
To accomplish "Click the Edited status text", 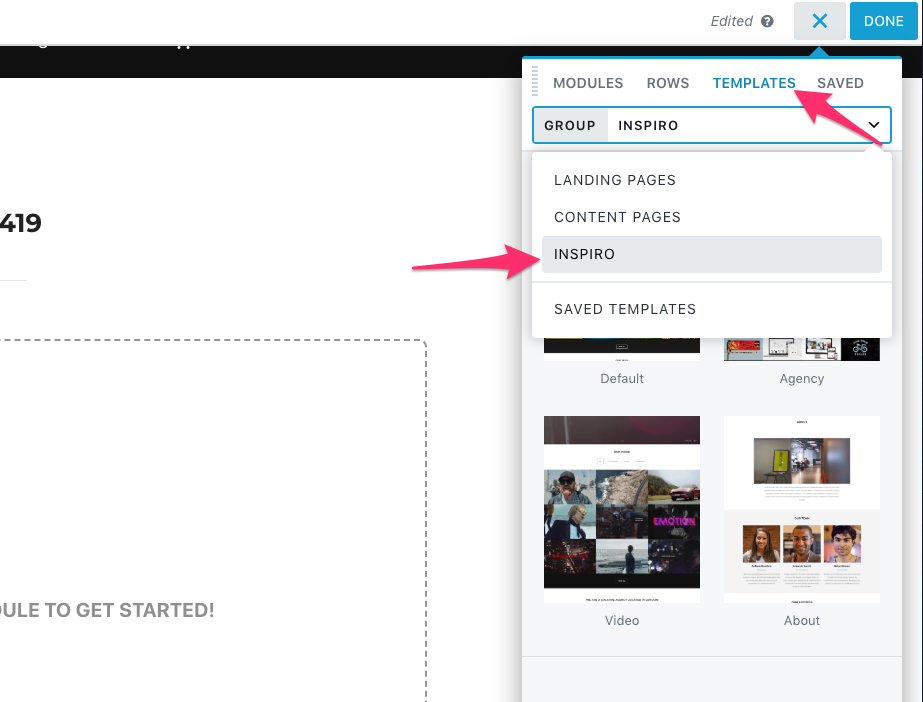I will click(x=732, y=21).
